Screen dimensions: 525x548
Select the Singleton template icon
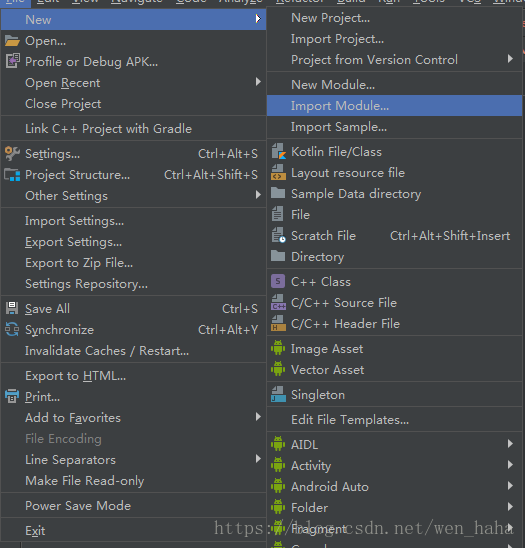coord(279,395)
